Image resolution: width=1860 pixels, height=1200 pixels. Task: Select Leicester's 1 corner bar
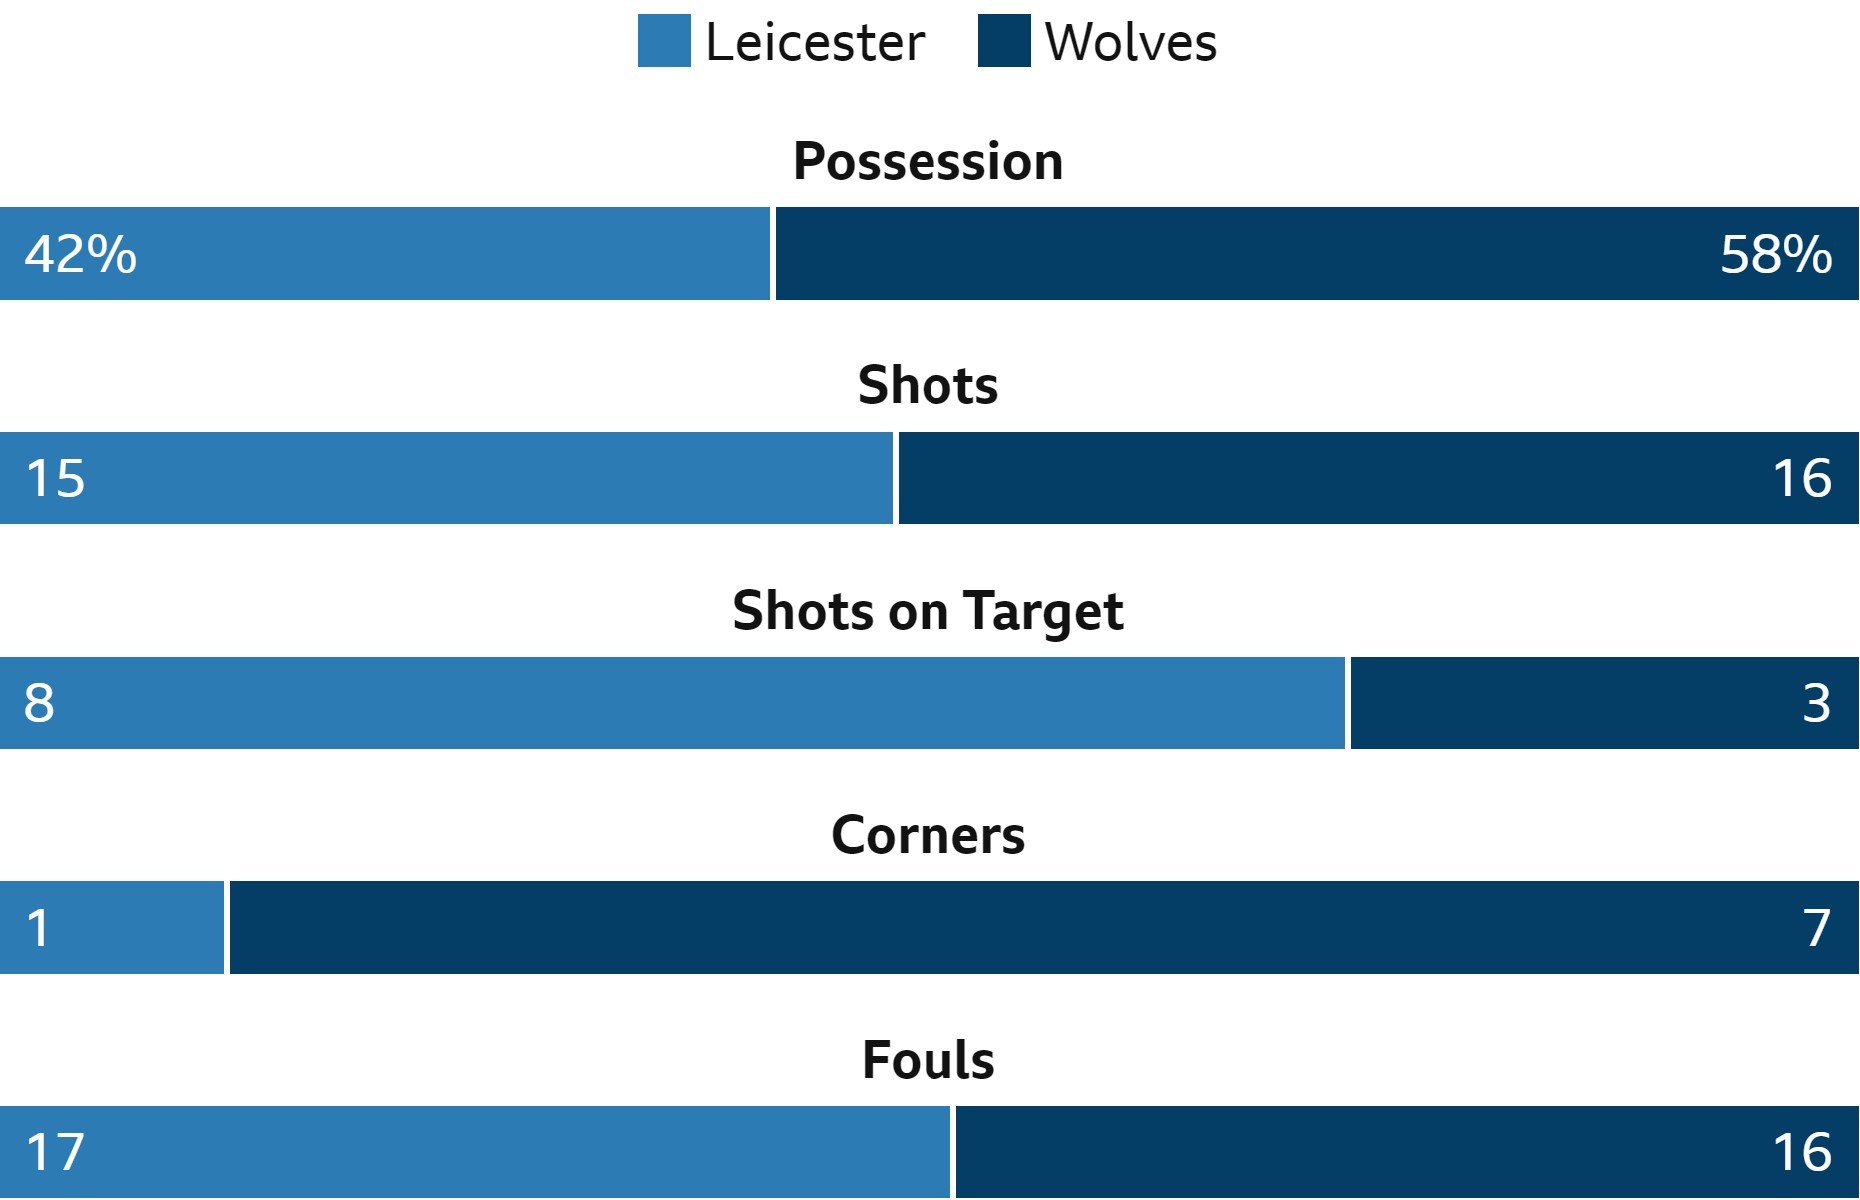pos(112,927)
